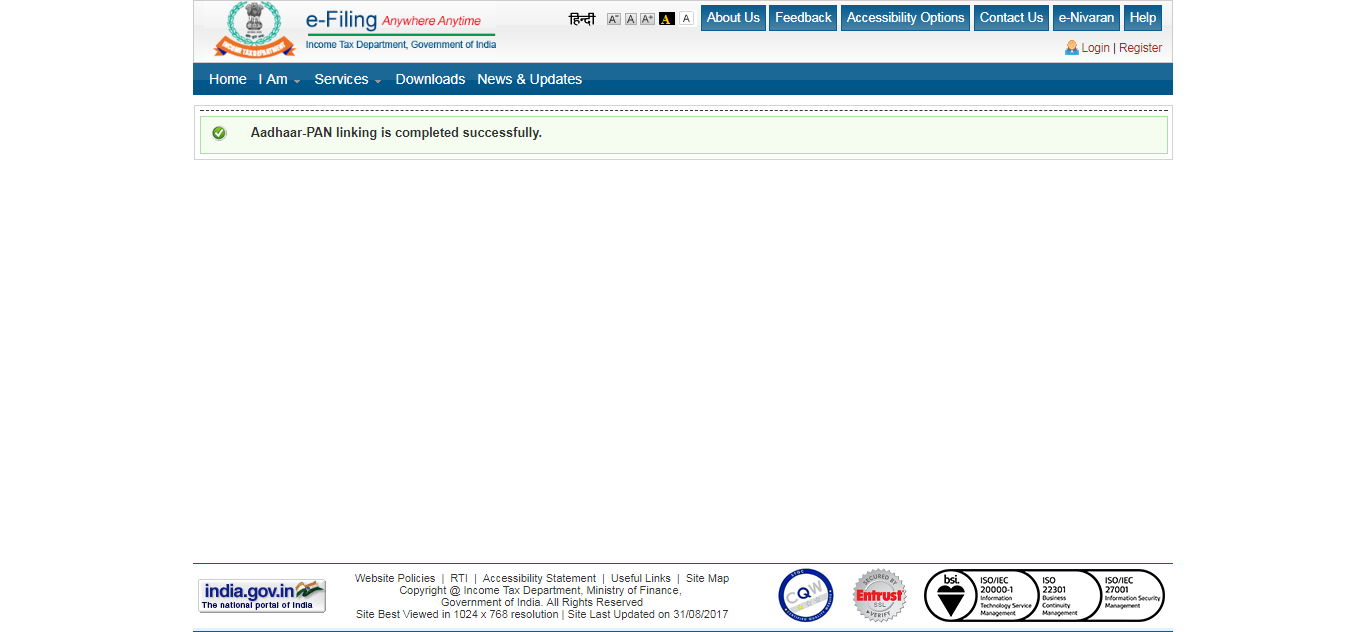Image resolution: width=1366 pixels, height=632 pixels.
Task: Click the india.gov.in national portal banner
Action: click(x=261, y=595)
